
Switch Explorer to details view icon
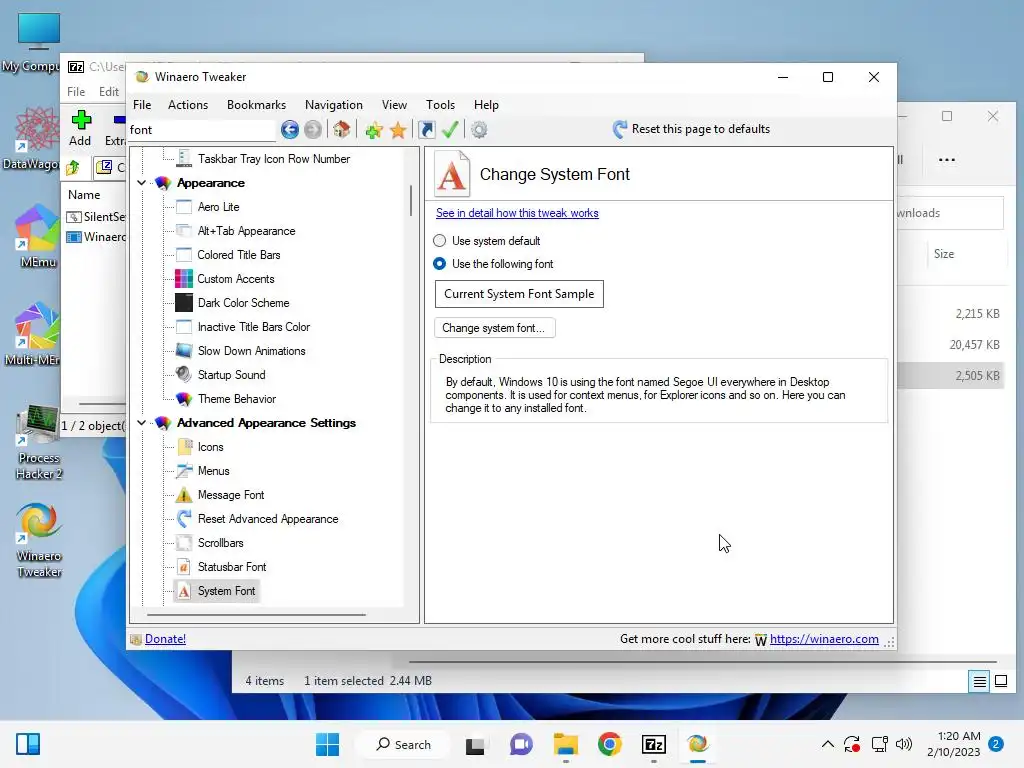pos(980,681)
